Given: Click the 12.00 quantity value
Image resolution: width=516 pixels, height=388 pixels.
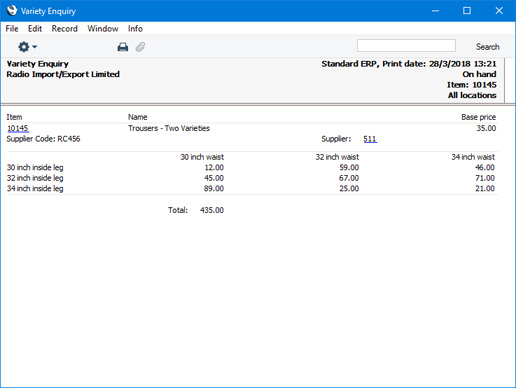Looking at the screenshot, I should click(214, 168).
